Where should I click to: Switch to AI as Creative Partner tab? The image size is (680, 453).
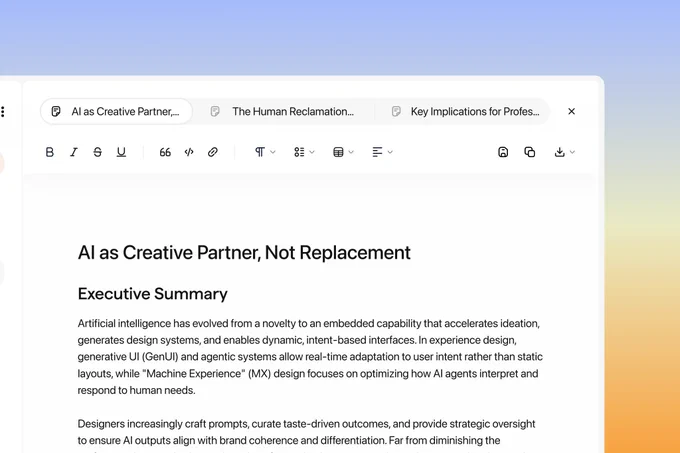(x=116, y=111)
